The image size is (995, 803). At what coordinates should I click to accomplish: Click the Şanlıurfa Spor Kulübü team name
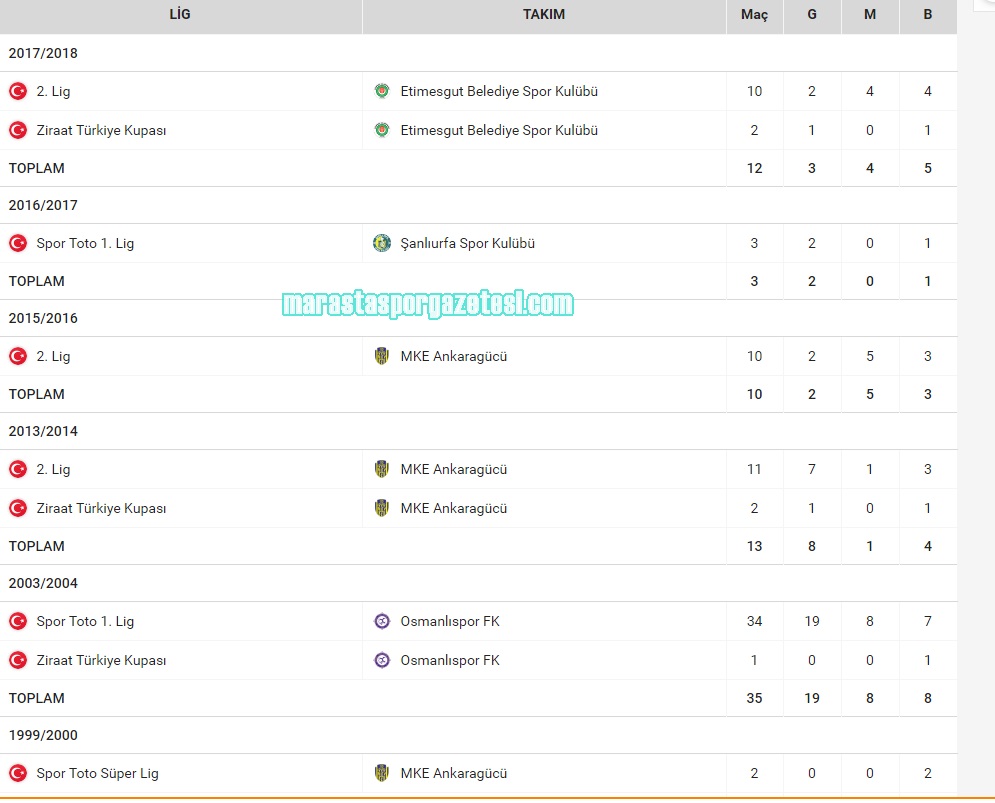468,243
